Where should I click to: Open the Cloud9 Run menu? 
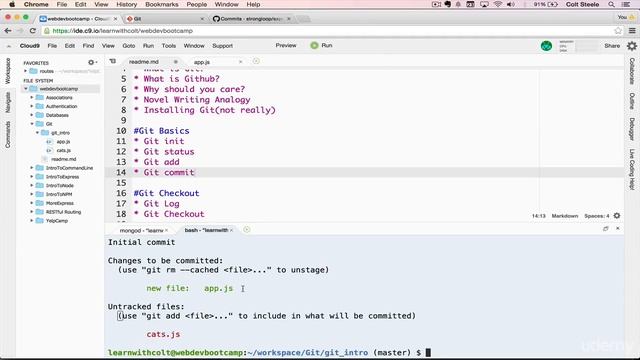coord(148,46)
